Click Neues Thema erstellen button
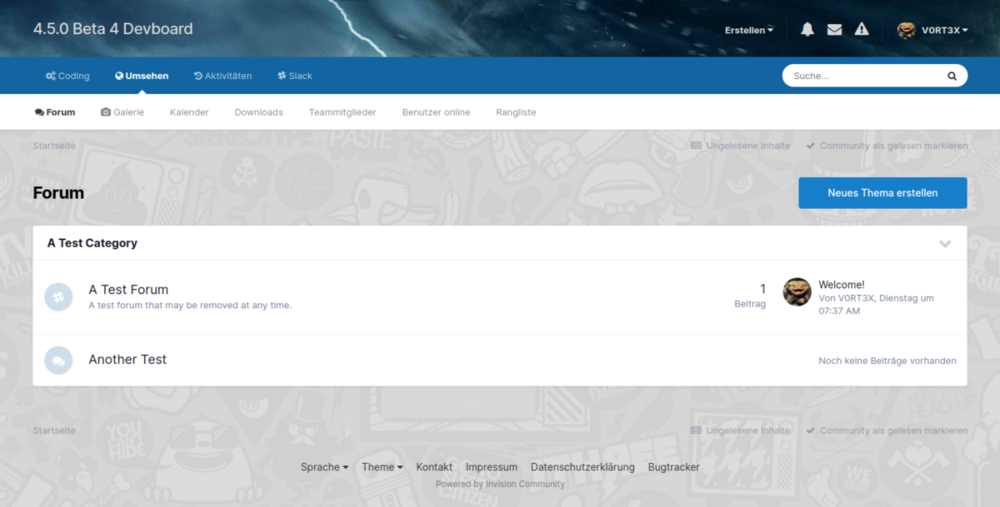Viewport: 1000px width, 507px height. [x=882, y=193]
